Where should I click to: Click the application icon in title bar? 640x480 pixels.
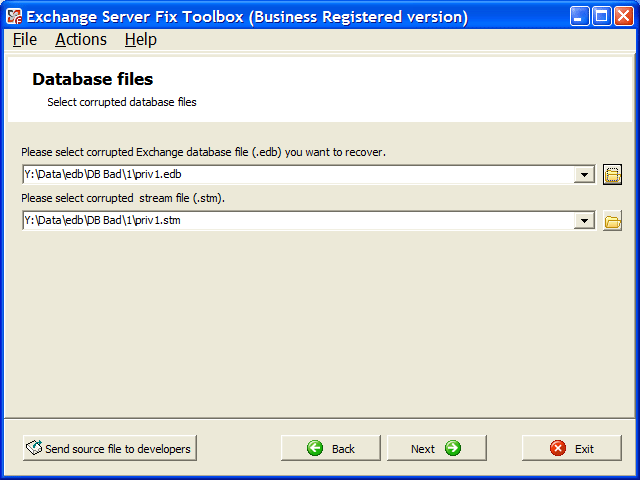14,16
